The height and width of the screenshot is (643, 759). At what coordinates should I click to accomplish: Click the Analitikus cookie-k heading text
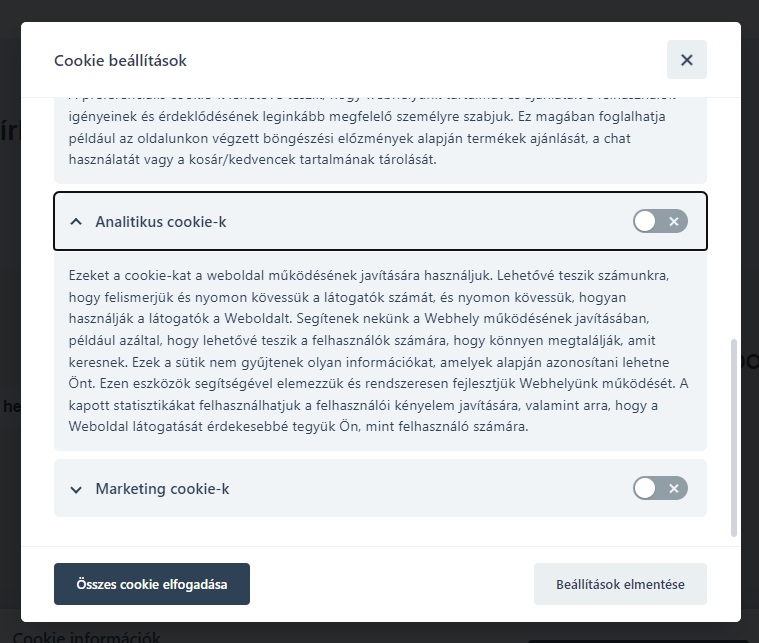(x=161, y=222)
